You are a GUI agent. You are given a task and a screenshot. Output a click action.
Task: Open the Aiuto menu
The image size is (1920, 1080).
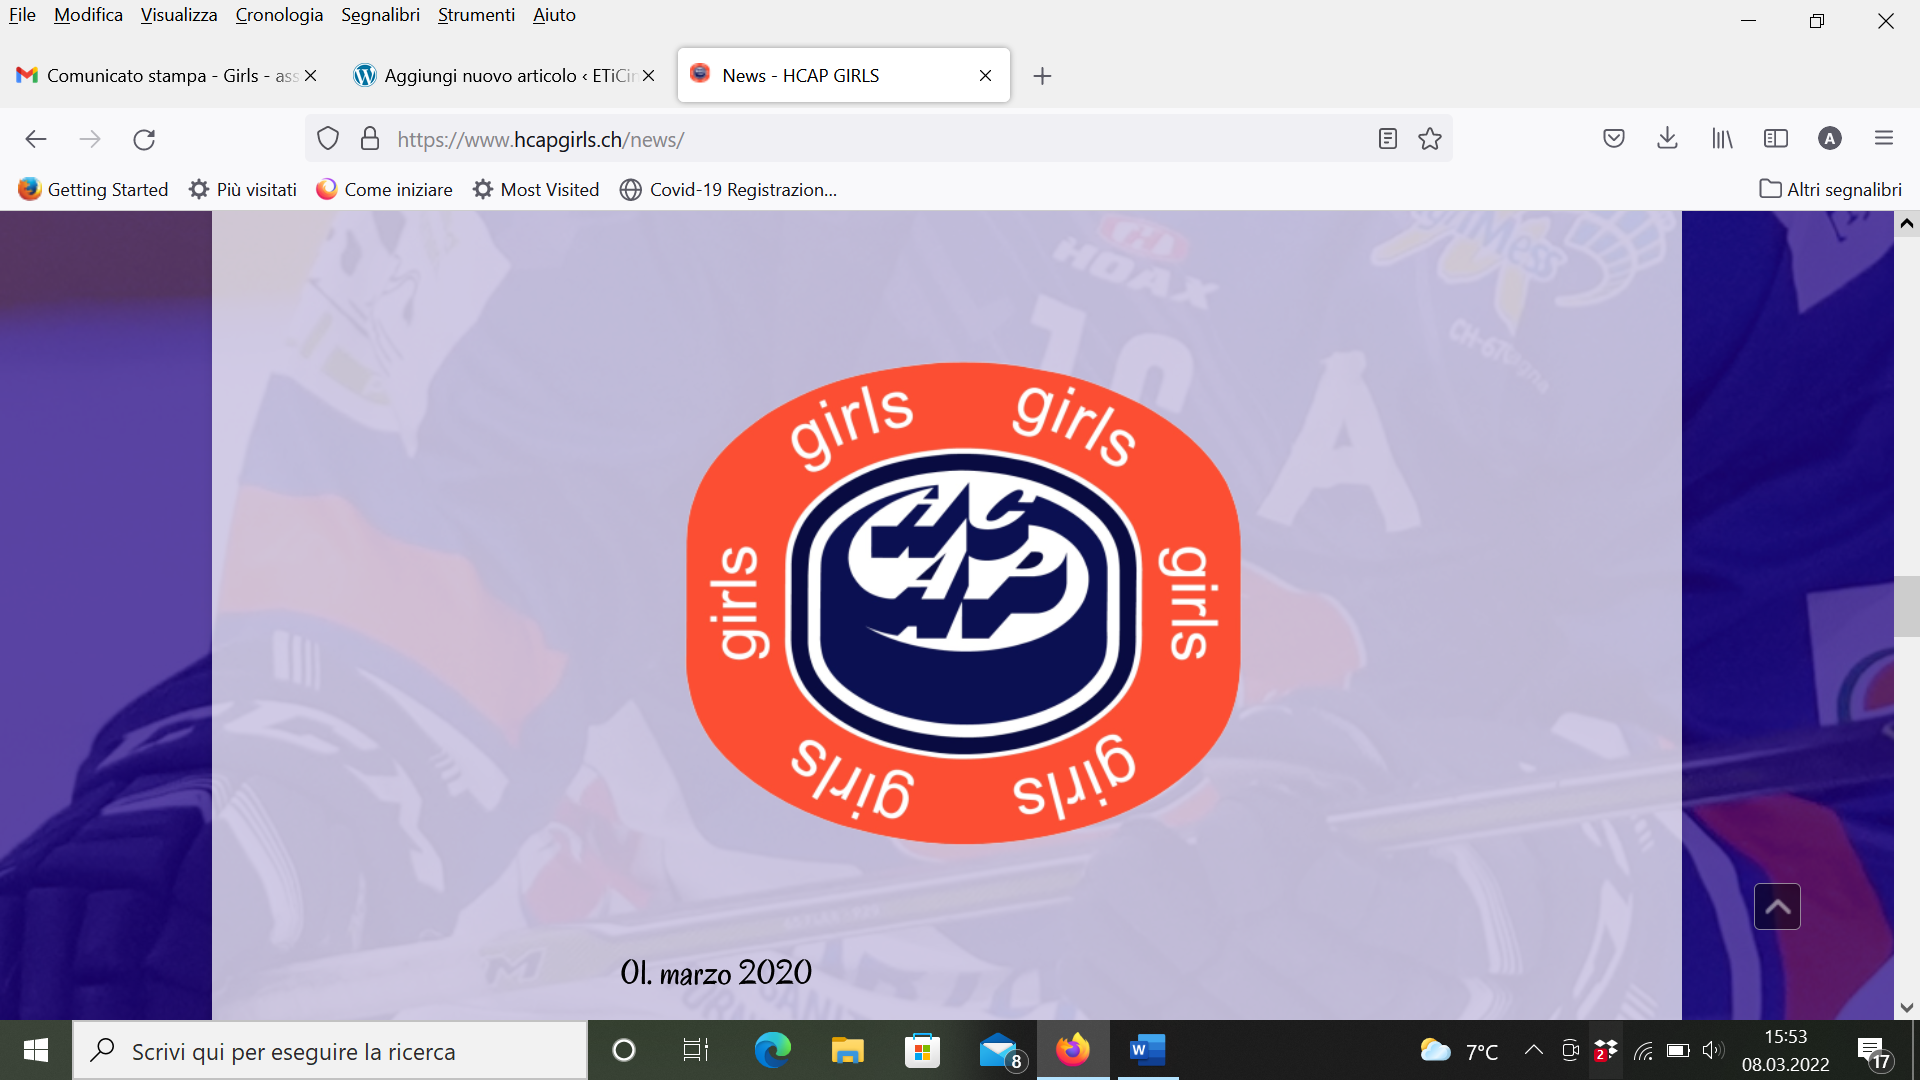point(554,15)
